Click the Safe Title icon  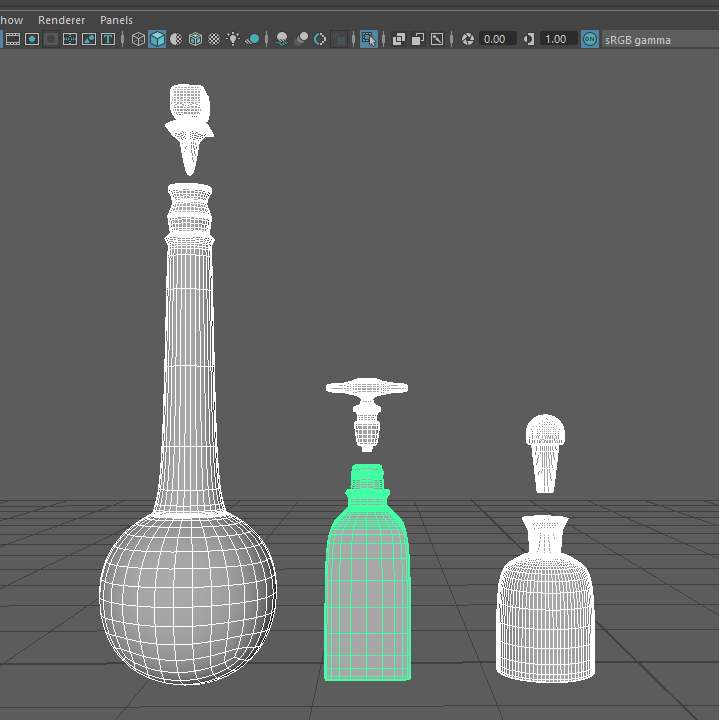click(108, 39)
